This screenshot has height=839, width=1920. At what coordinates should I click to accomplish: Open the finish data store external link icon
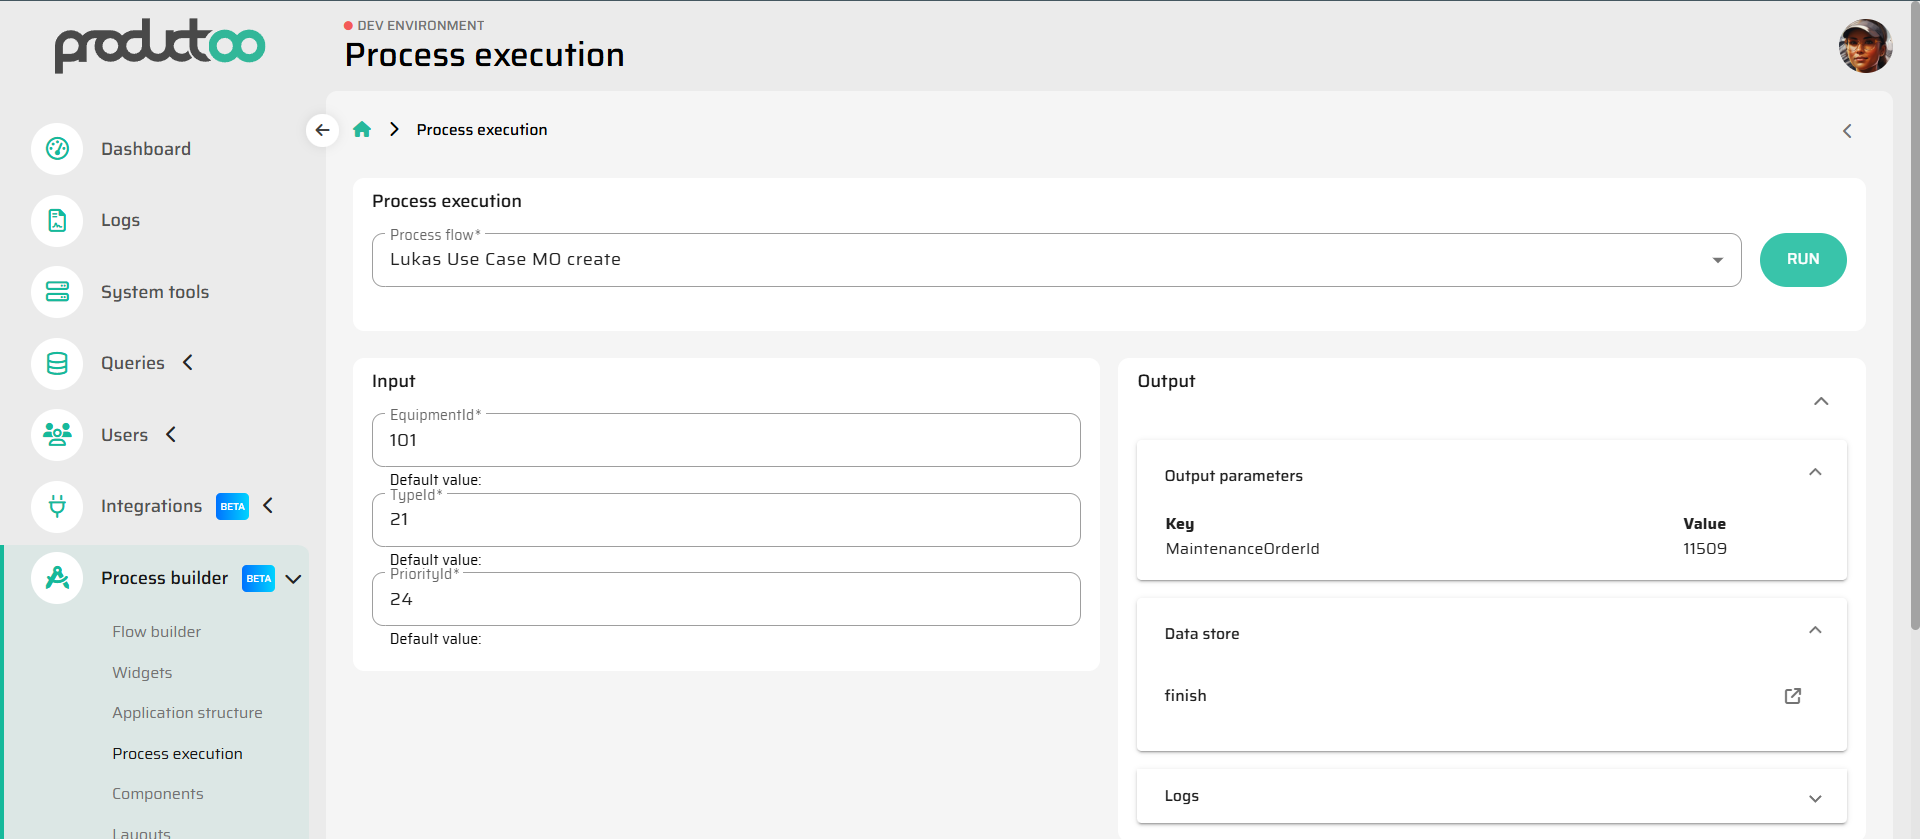coord(1792,696)
